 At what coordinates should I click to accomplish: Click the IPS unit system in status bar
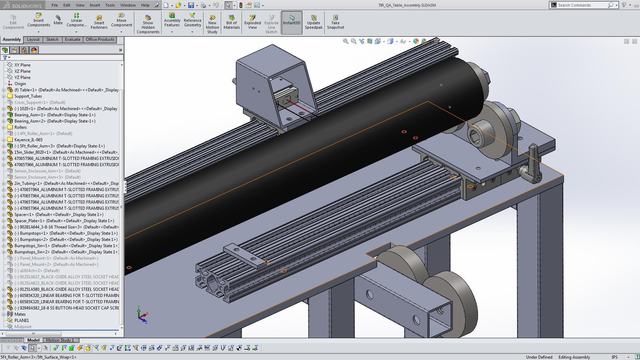pyautogui.click(x=615, y=357)
